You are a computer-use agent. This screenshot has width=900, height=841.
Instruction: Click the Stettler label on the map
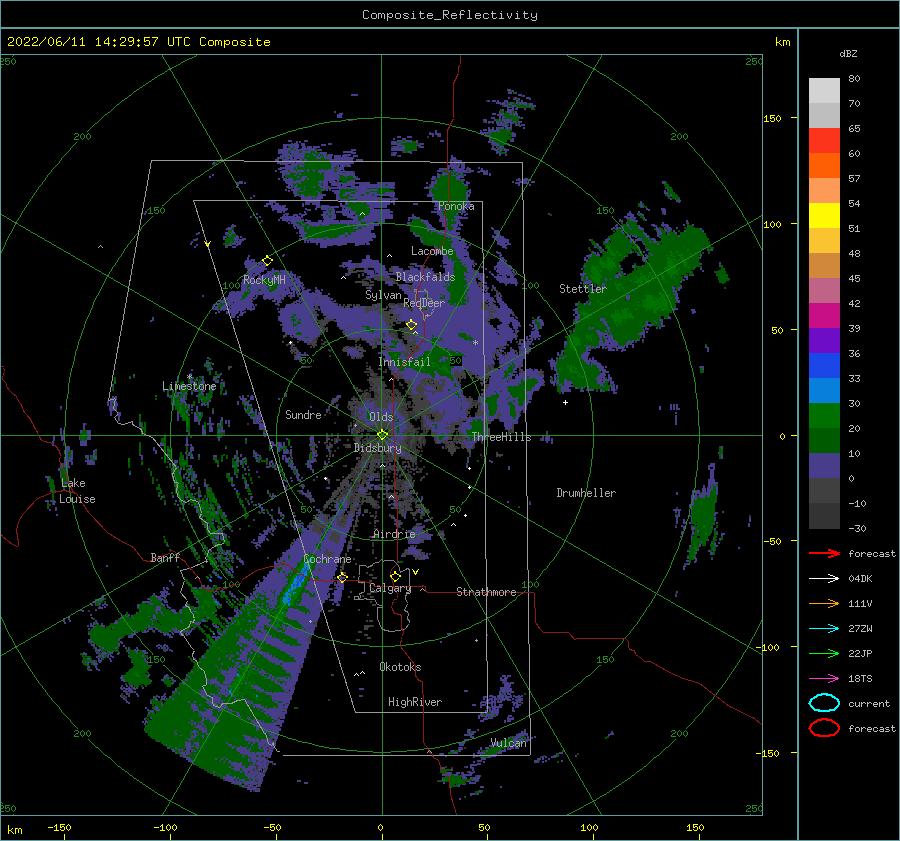tap(583, 289)
